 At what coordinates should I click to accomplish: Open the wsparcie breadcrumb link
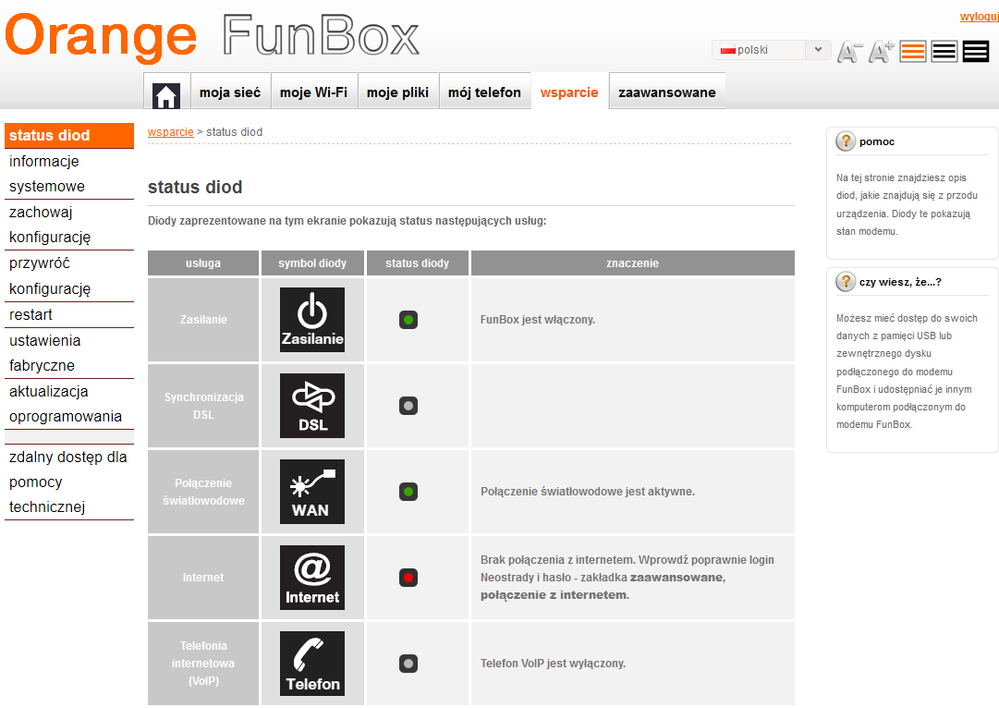point(170,131)
